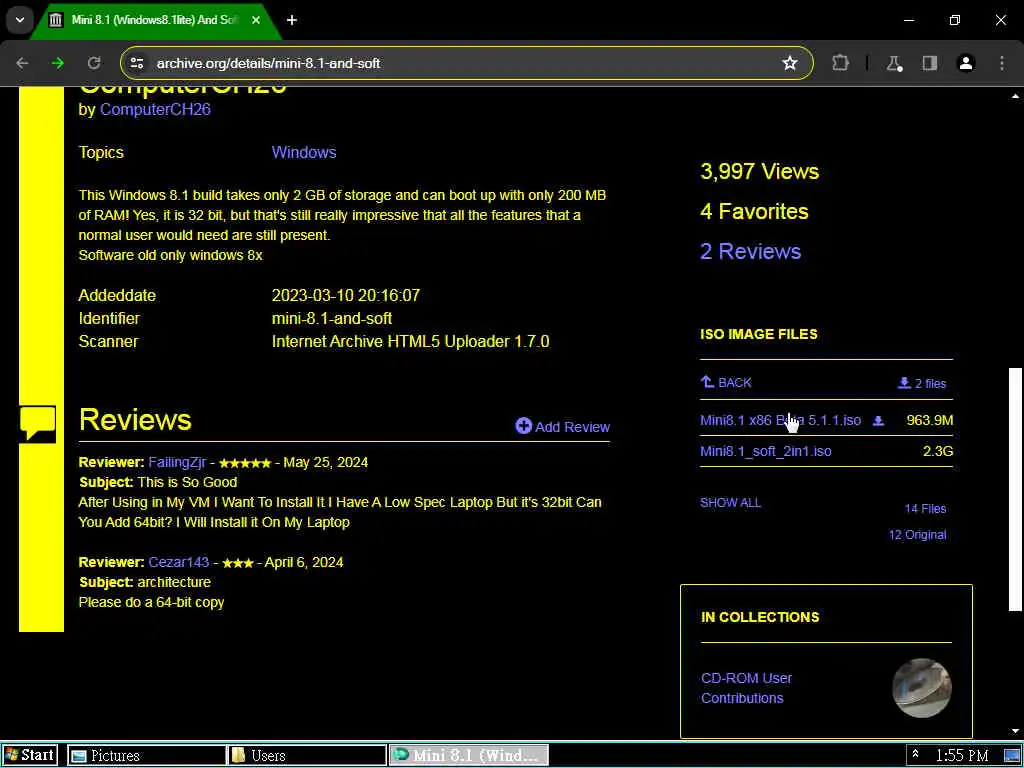Download Mini8.1 x86 Beta 5.1.1.iso
The height and width of the screenshot is (768, 1024).
[x=780, y=420]
